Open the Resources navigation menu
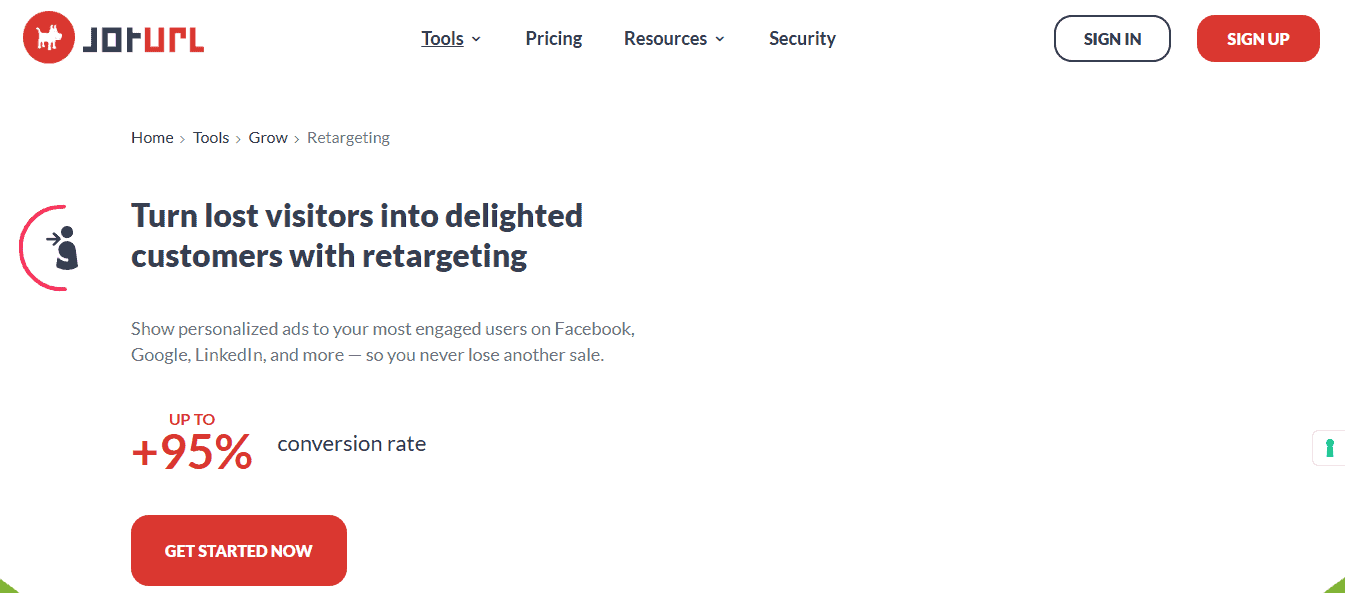Image resolution: width=1345 pixels, height=593 pixels. click(665, 38)
